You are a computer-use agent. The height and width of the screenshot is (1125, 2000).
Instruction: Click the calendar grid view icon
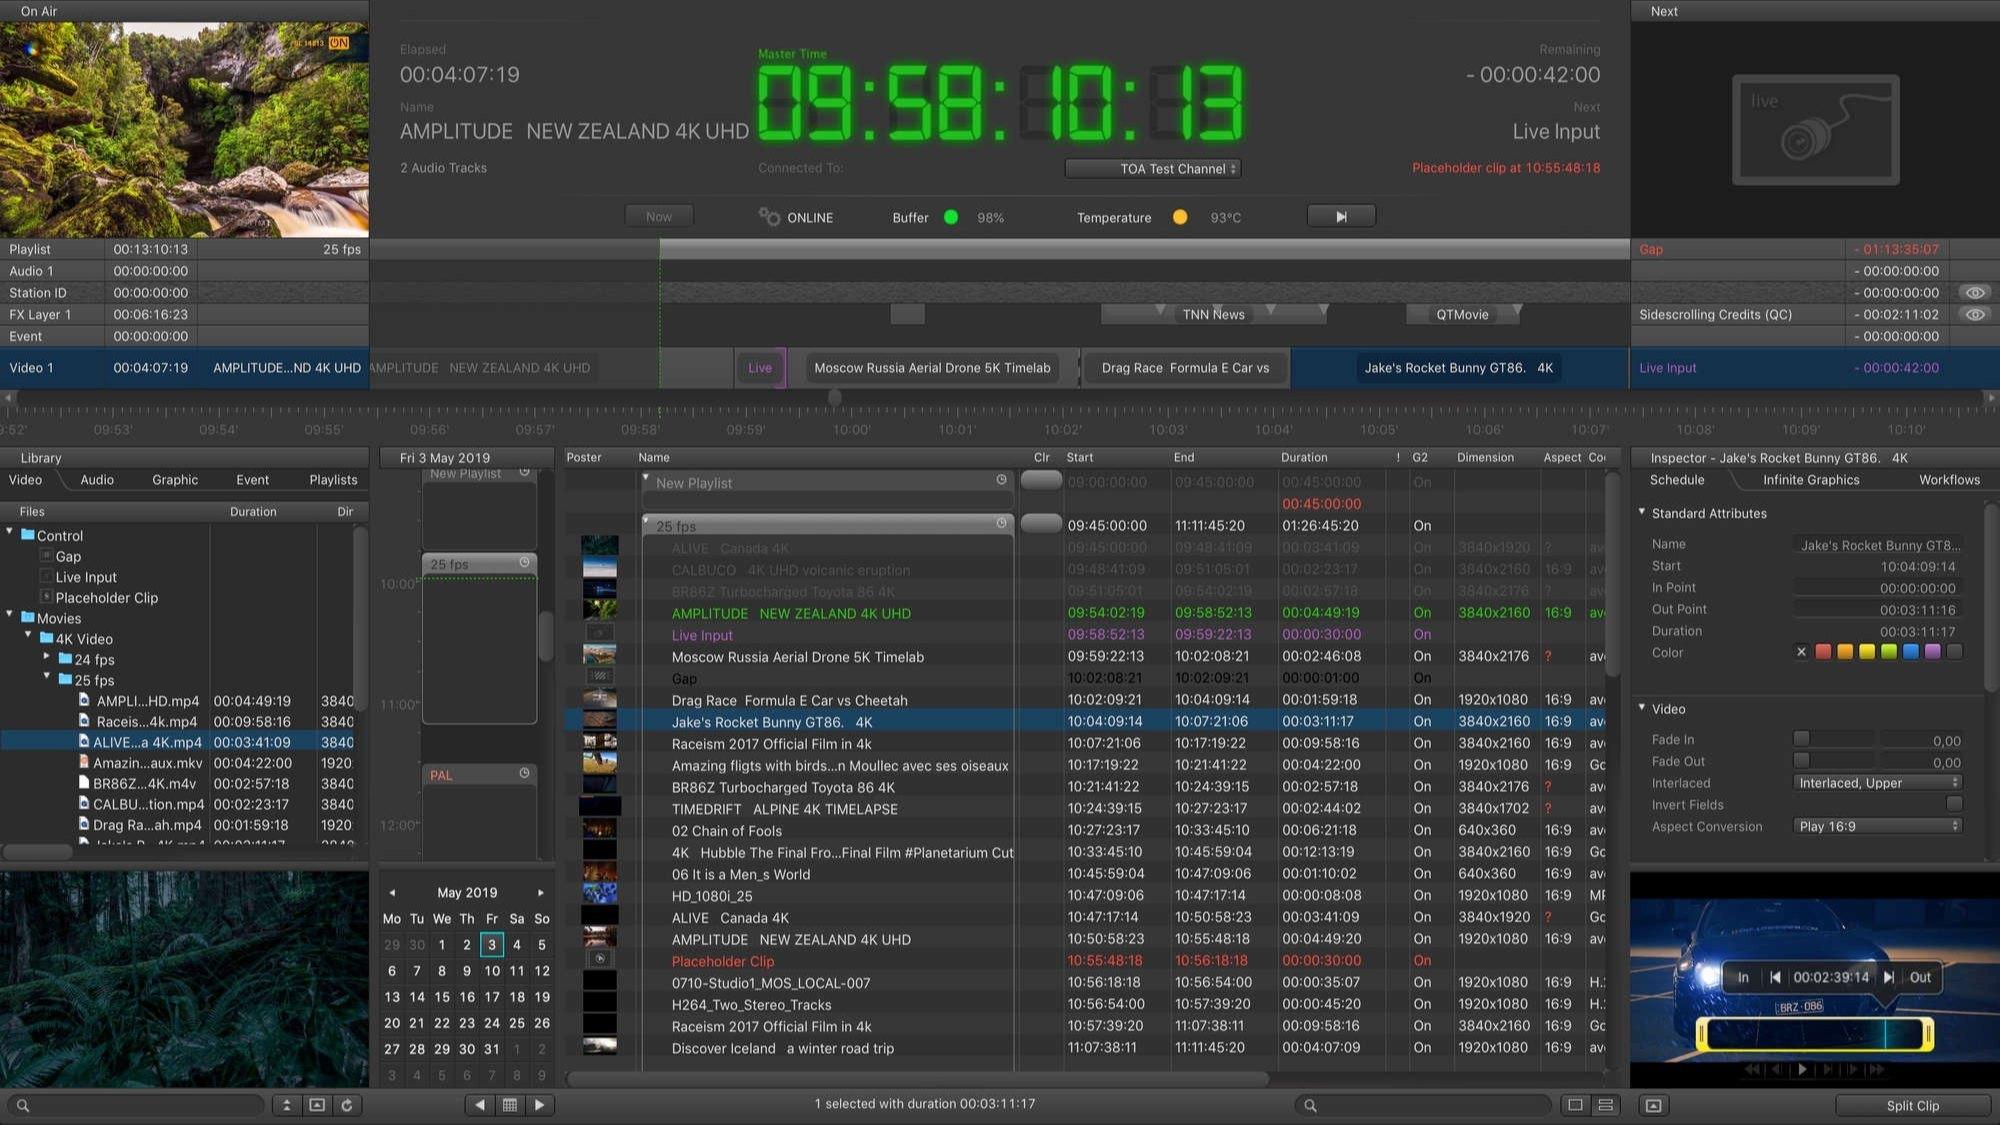tap(510, 1105)
